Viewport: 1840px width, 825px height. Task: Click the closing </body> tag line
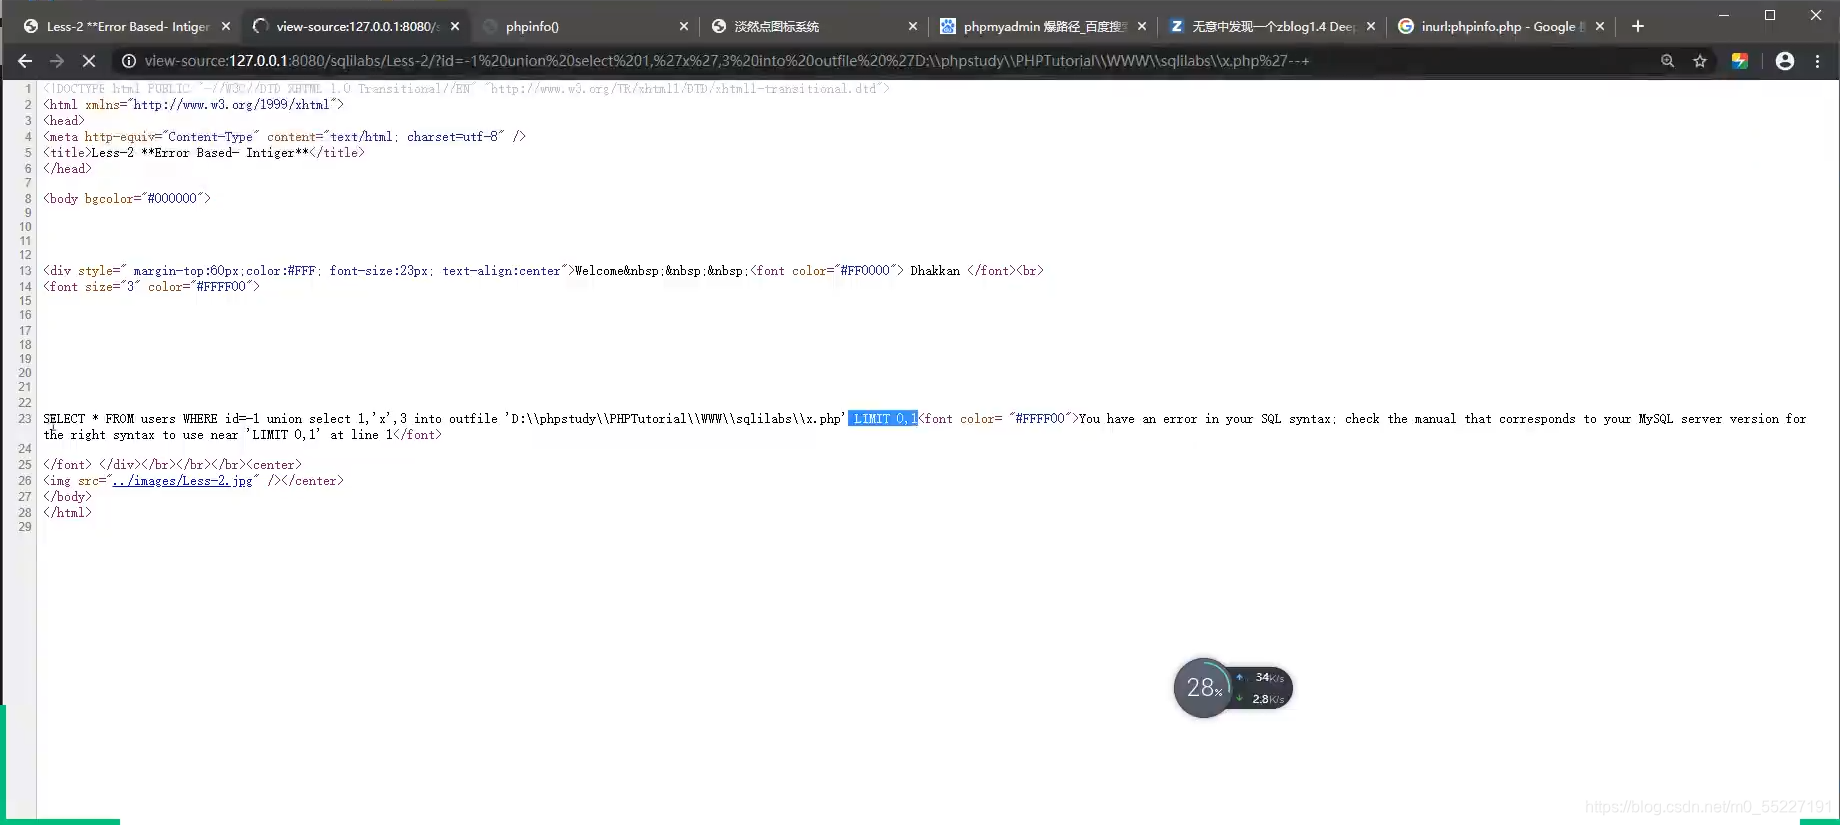(67, 497)
